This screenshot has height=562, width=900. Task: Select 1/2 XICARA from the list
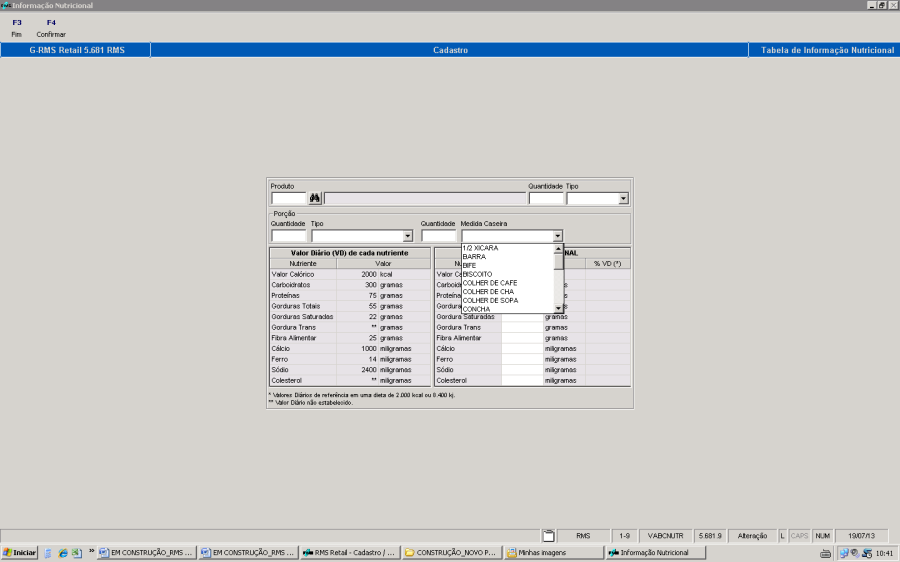click(x=507, y=248)
